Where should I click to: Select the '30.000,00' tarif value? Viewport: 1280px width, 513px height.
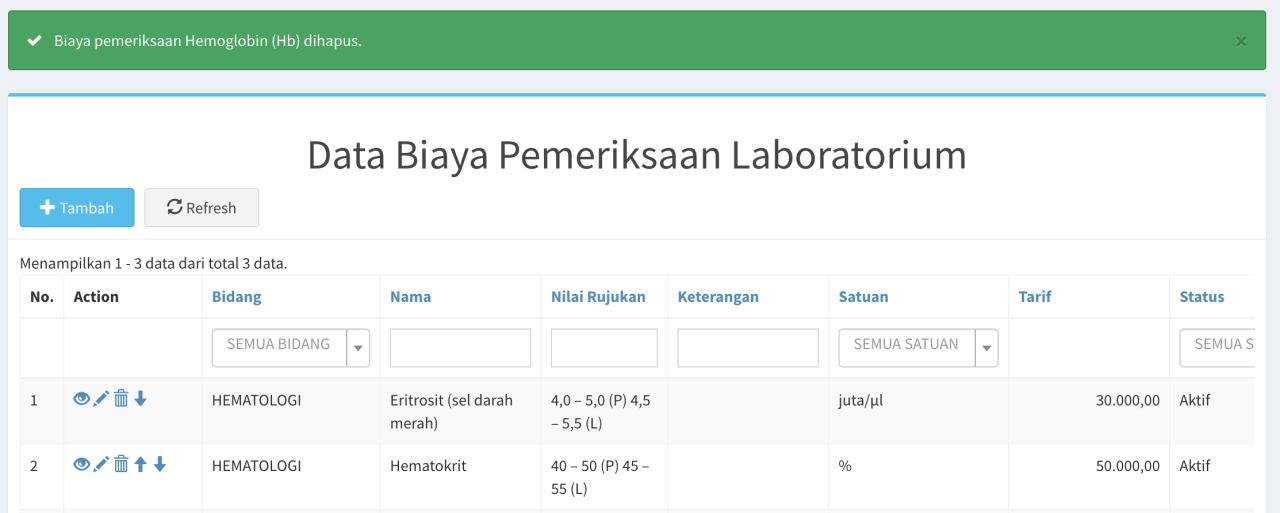tap(1127, 401)
